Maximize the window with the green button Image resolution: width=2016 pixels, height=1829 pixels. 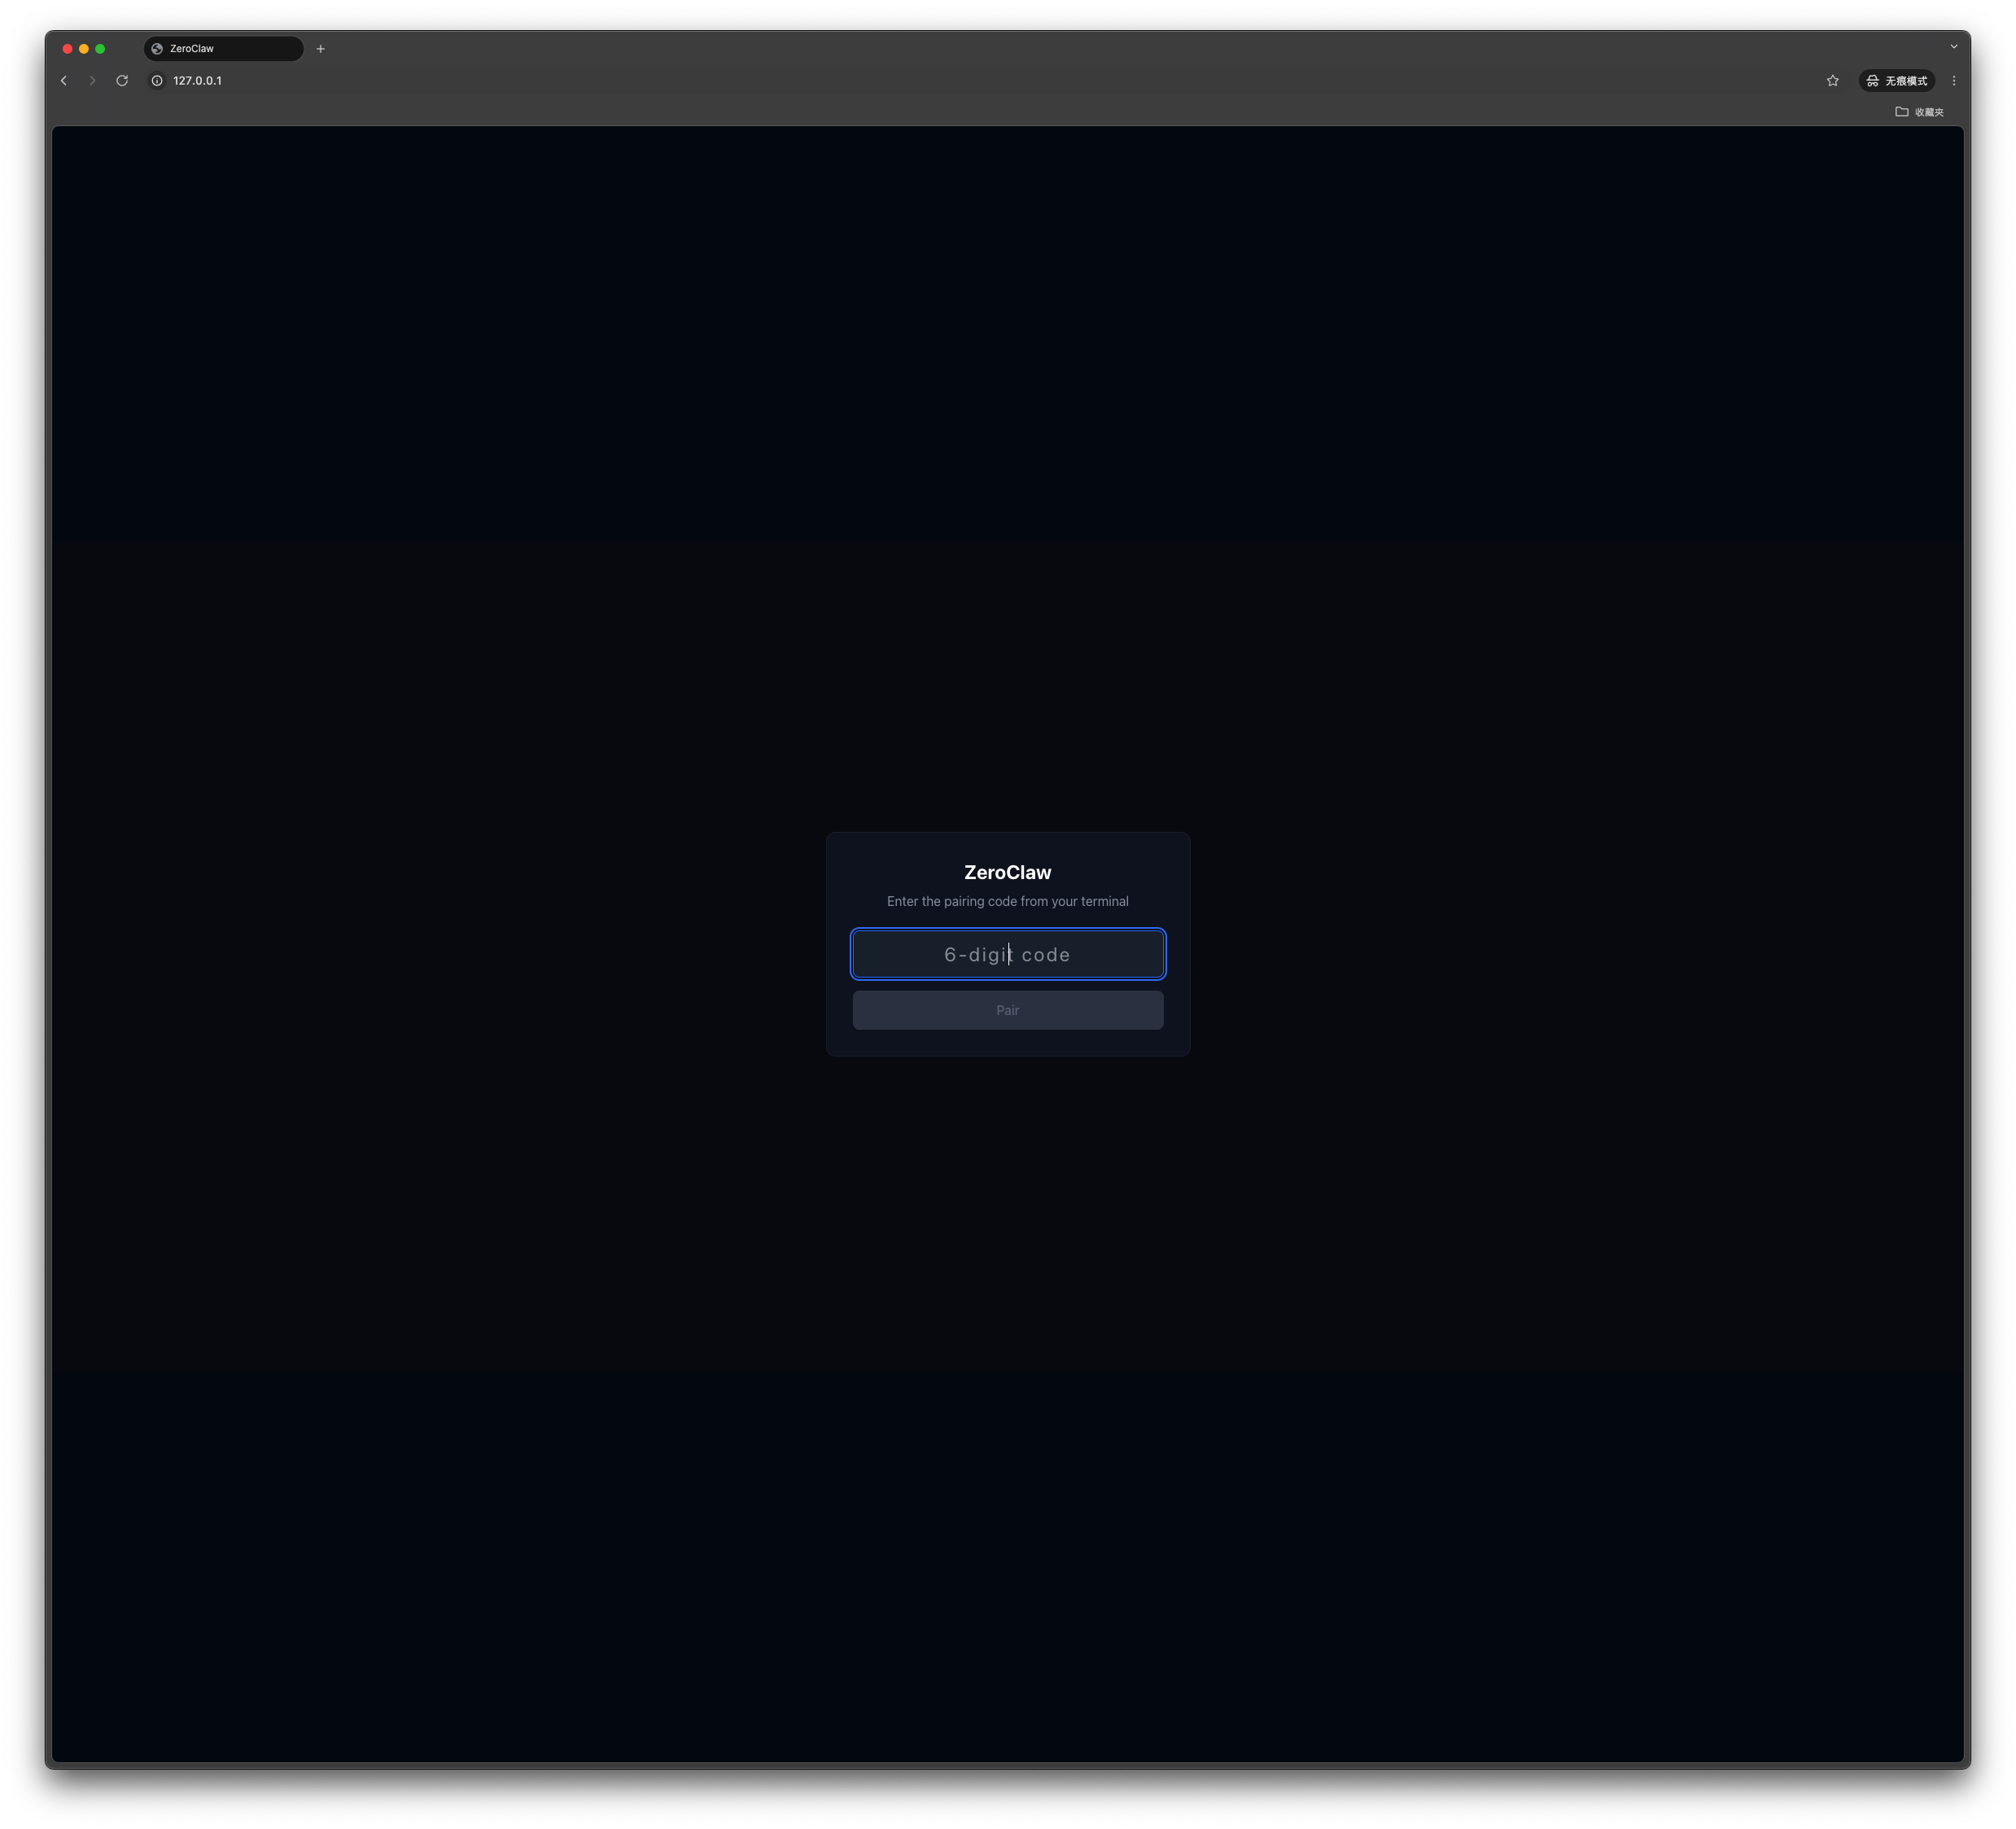pyautogui.click(x=100, y=48)
